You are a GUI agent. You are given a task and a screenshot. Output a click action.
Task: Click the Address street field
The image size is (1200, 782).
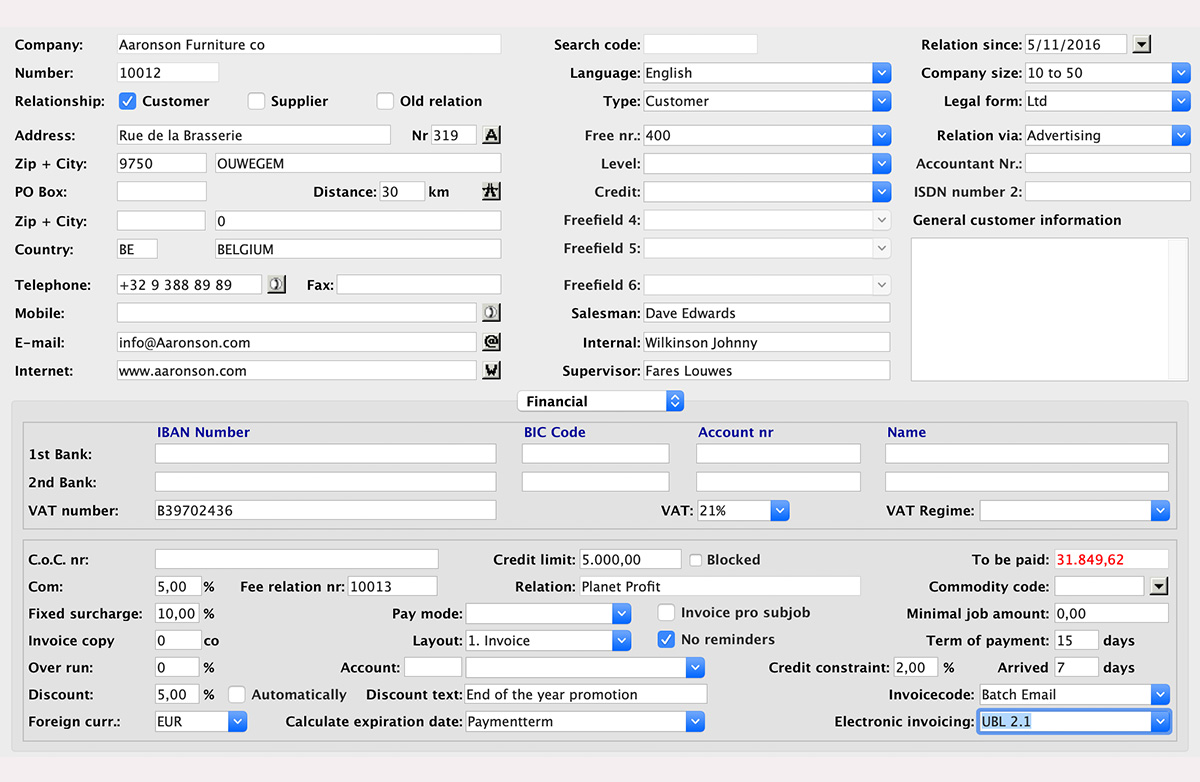pyautogui.click(x=253, y=135)
